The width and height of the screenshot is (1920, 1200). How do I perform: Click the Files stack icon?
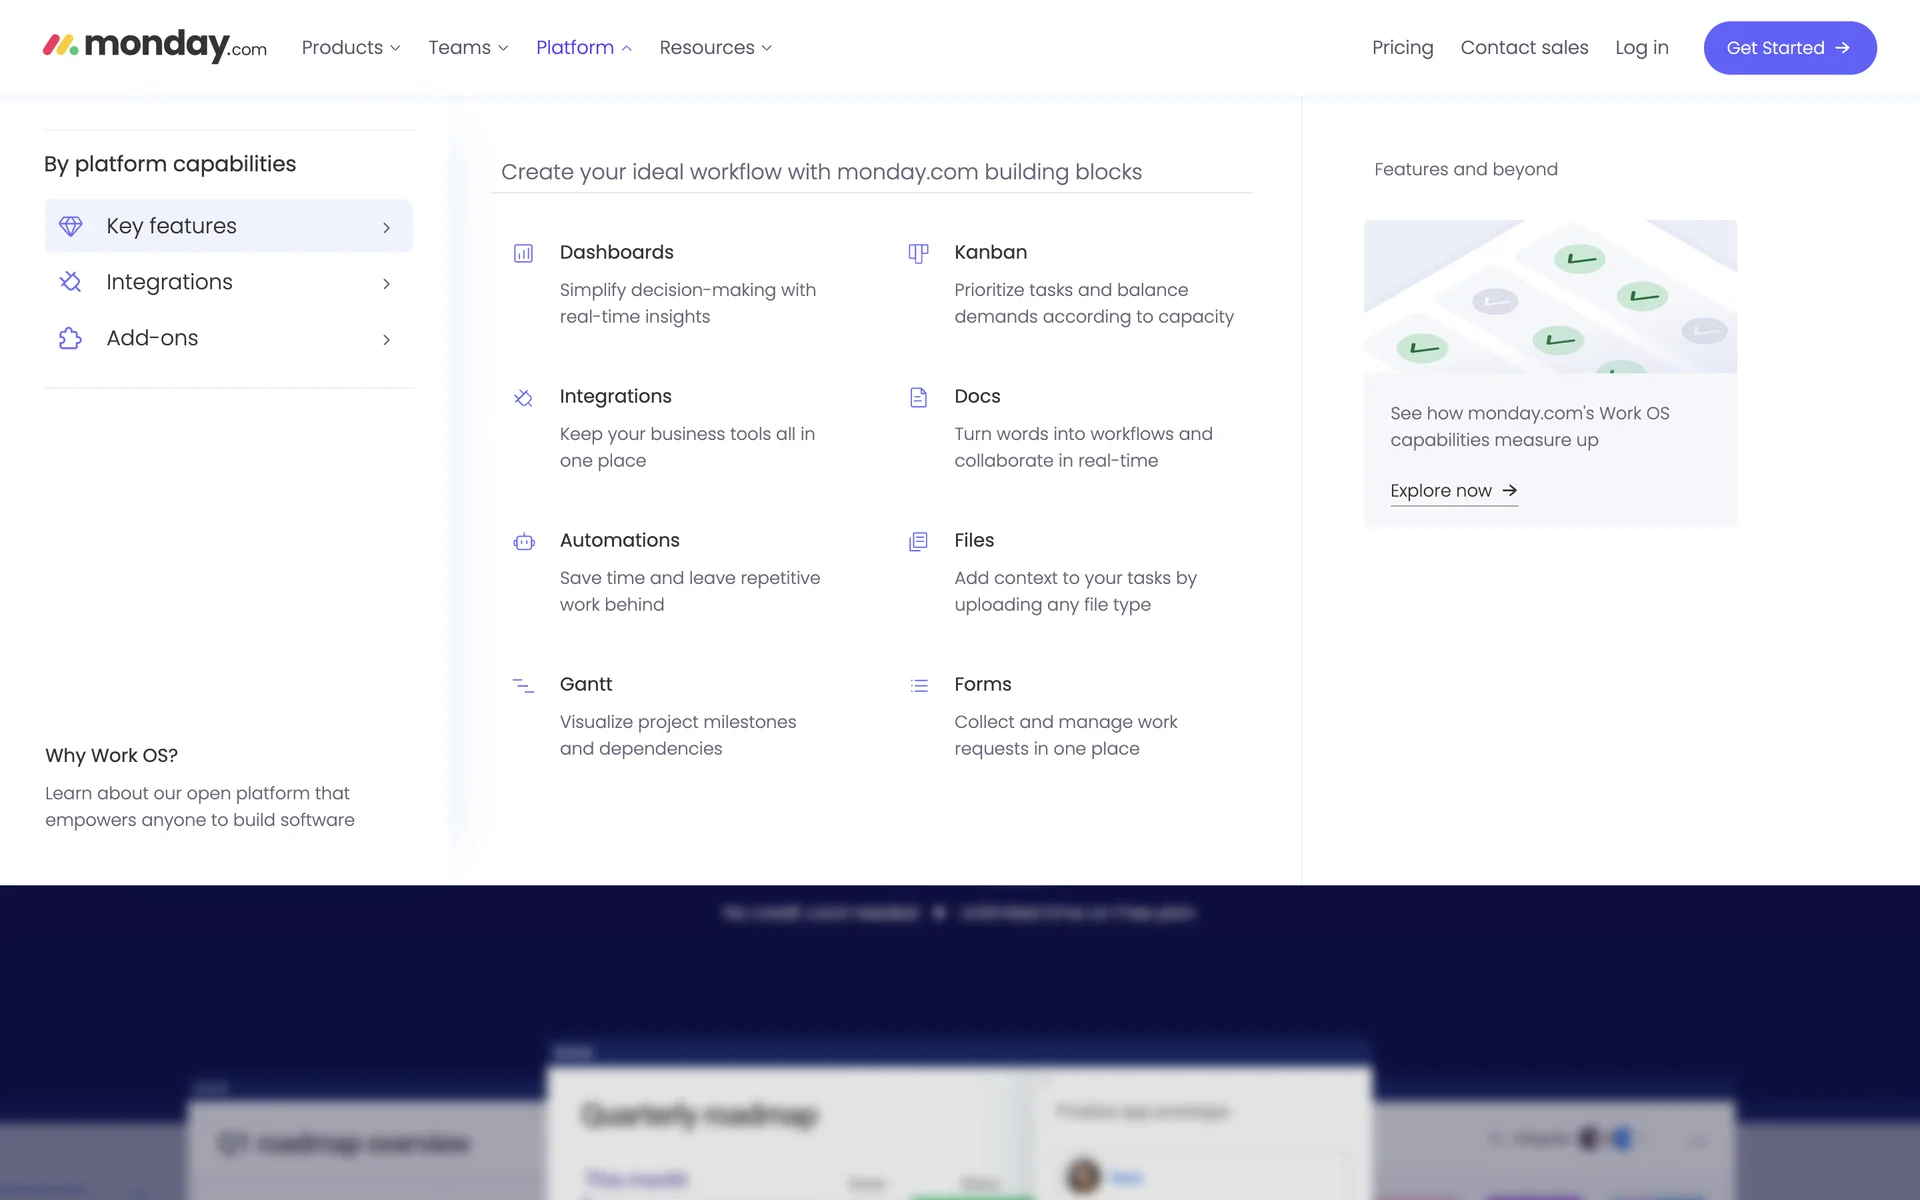(x=918, y=542)
